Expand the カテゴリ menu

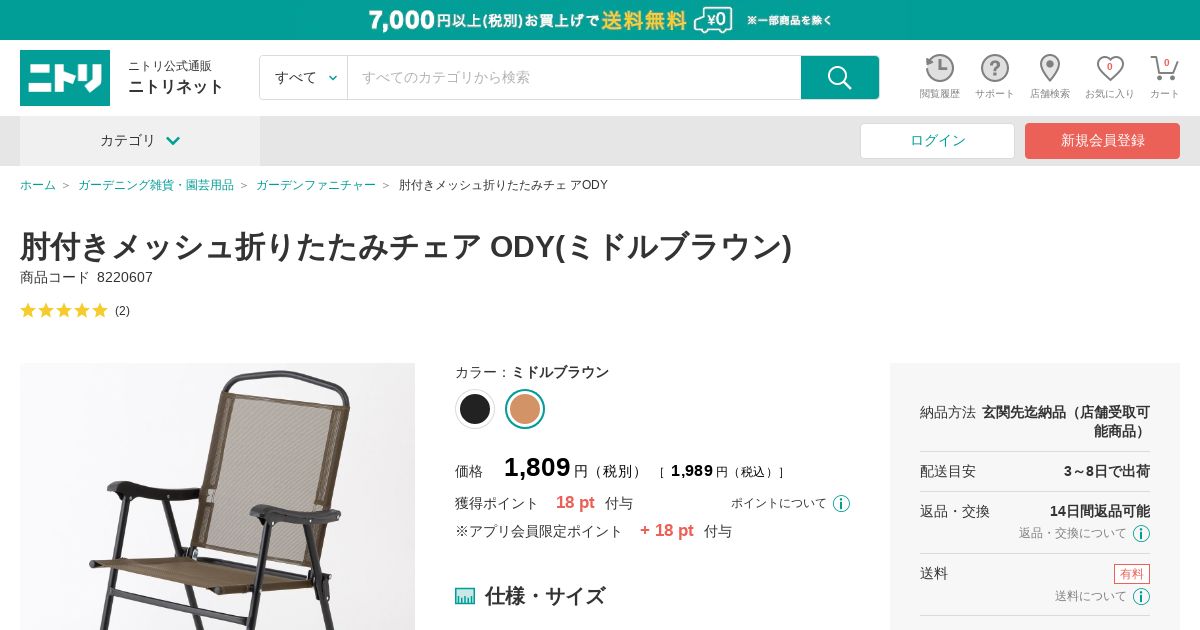(140, 141)
